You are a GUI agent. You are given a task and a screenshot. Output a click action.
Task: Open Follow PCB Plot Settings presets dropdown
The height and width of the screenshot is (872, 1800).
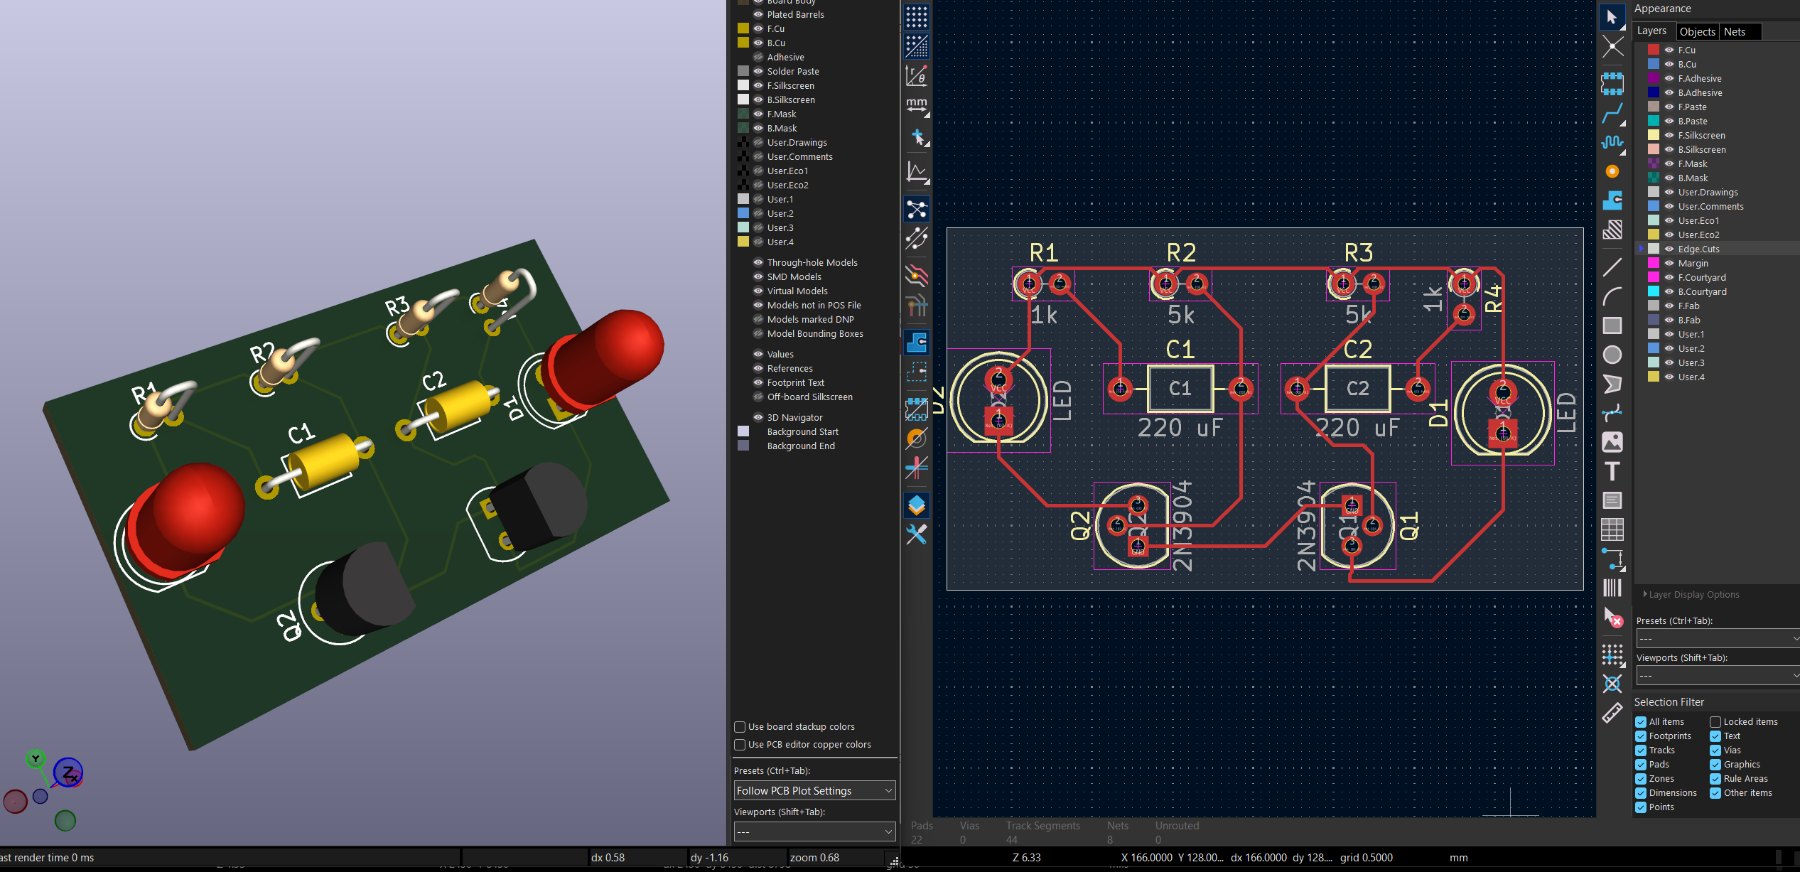(814, 791)
